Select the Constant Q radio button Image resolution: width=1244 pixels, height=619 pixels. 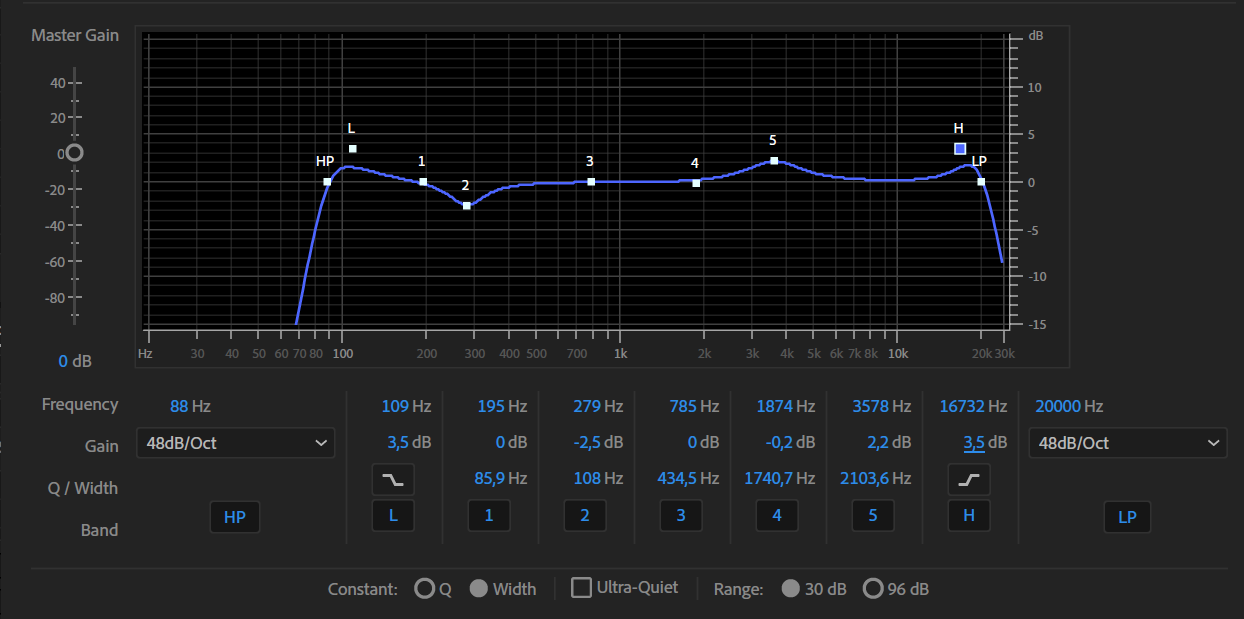[x=425, y=588]
